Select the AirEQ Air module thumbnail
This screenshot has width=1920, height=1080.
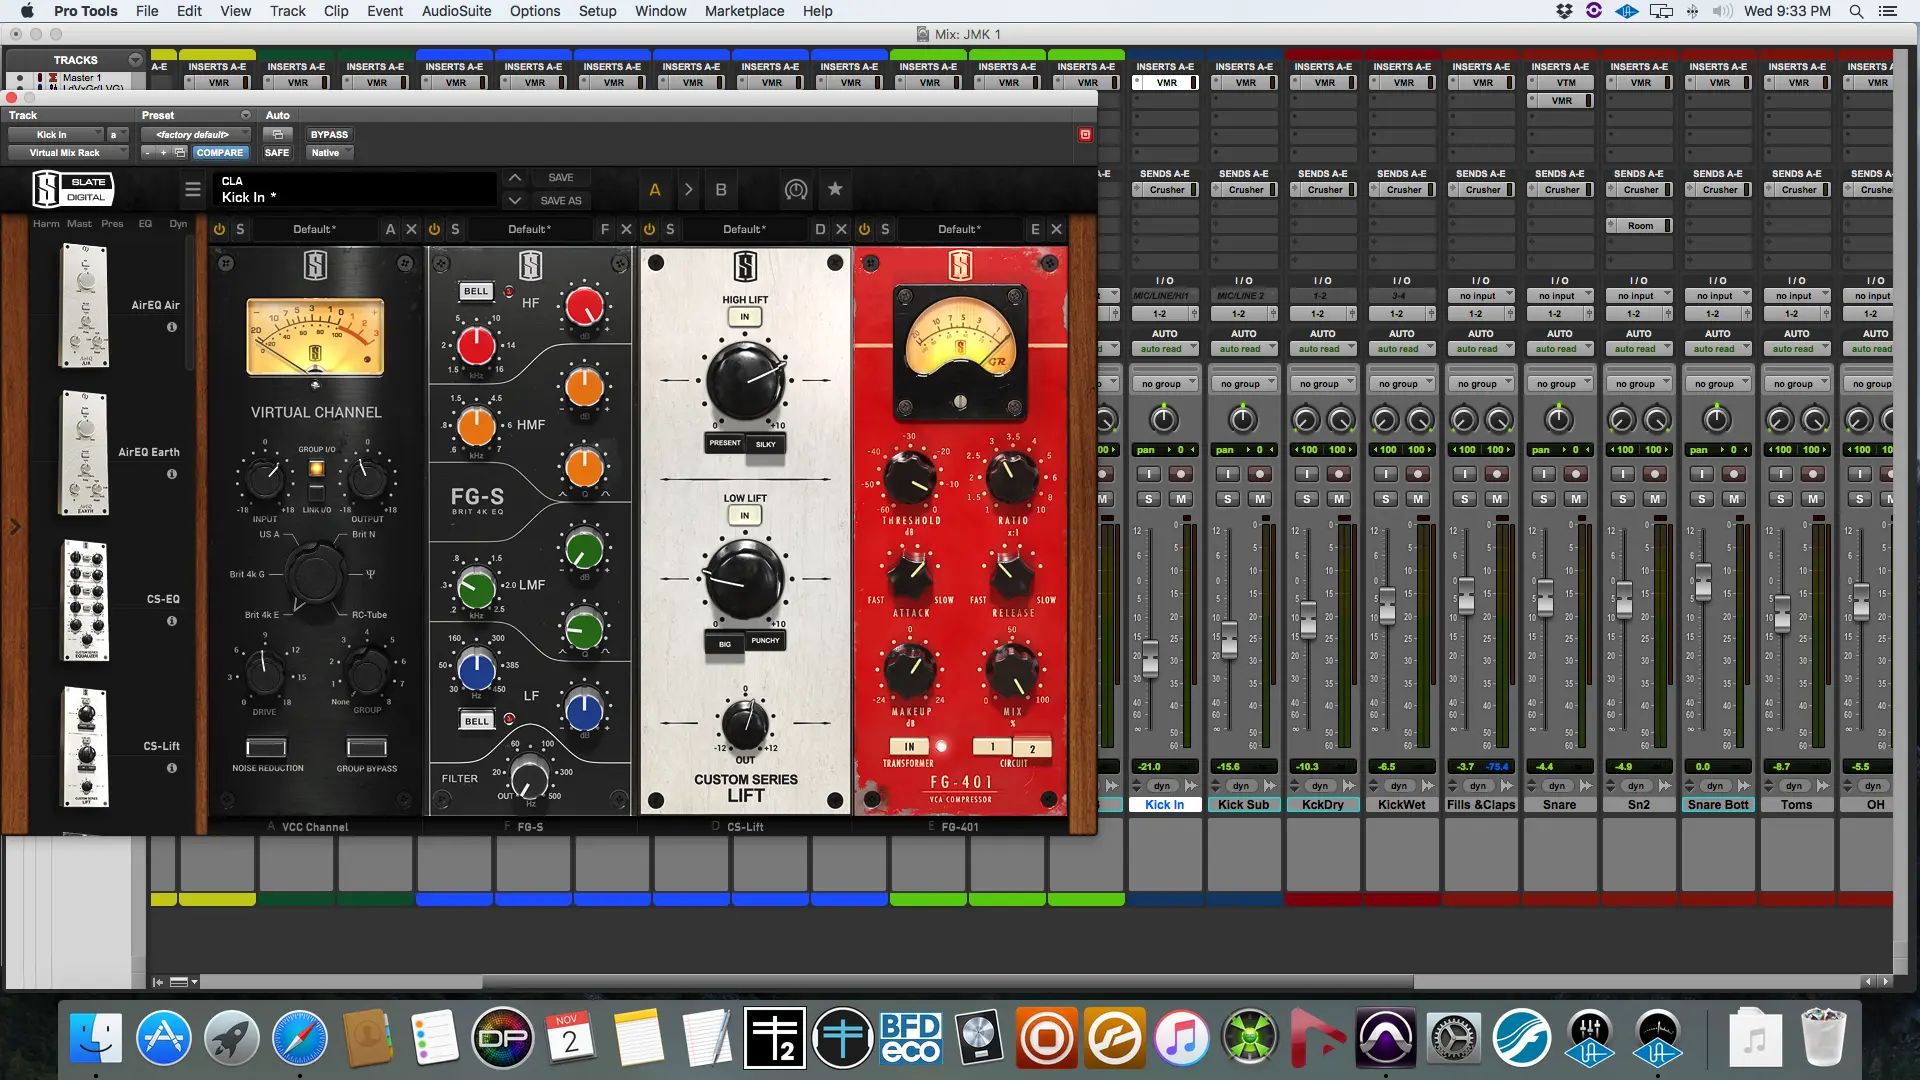tap(85, 306)
